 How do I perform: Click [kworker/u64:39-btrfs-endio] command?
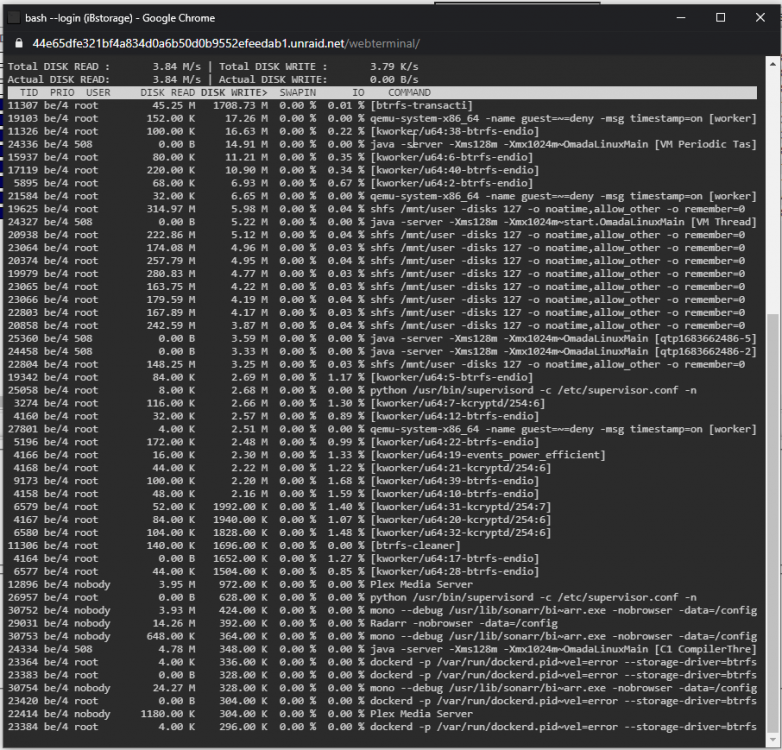[455, 481]
